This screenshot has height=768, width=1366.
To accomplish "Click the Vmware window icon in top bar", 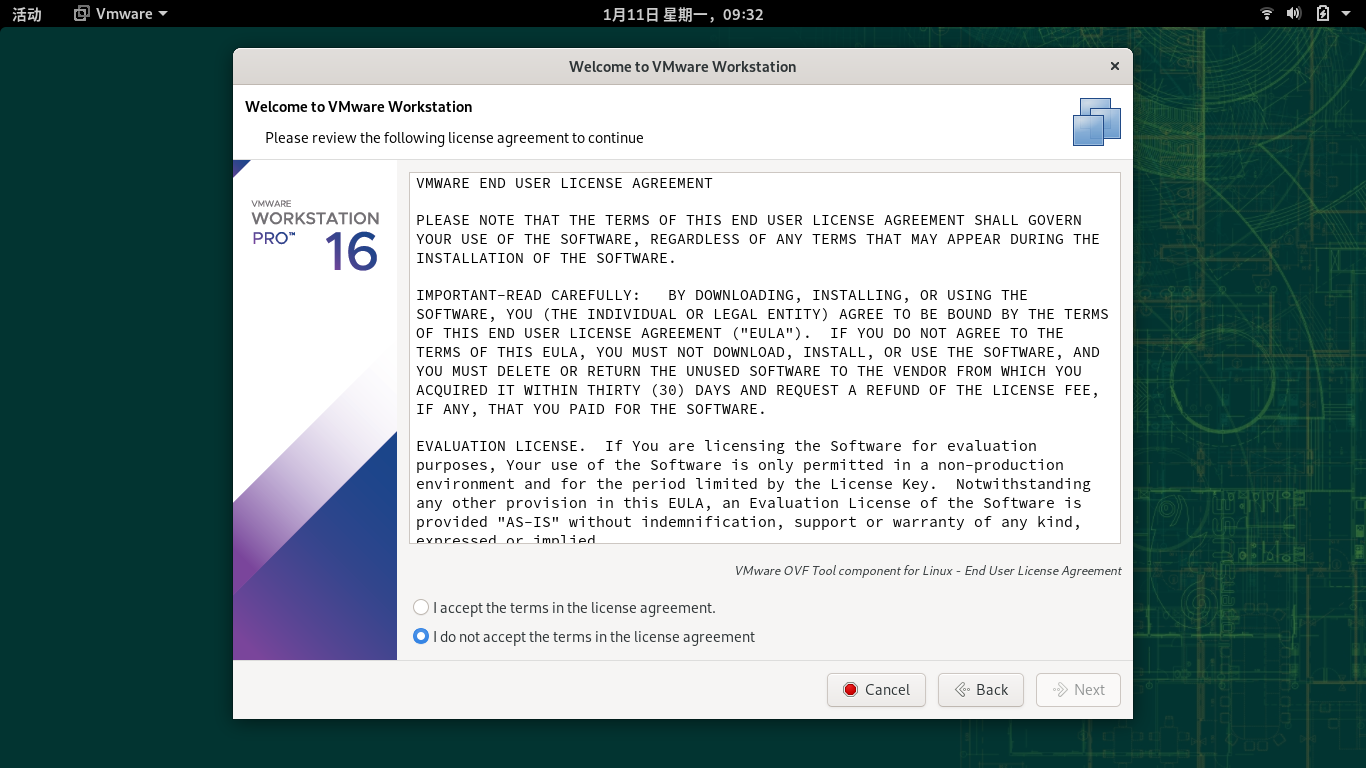I will click(x=82, y=14).
